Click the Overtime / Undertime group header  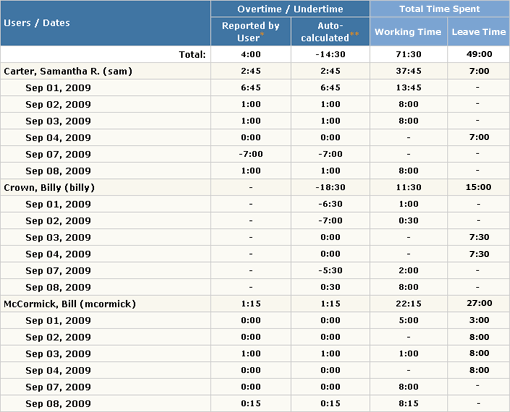point(290,9)
